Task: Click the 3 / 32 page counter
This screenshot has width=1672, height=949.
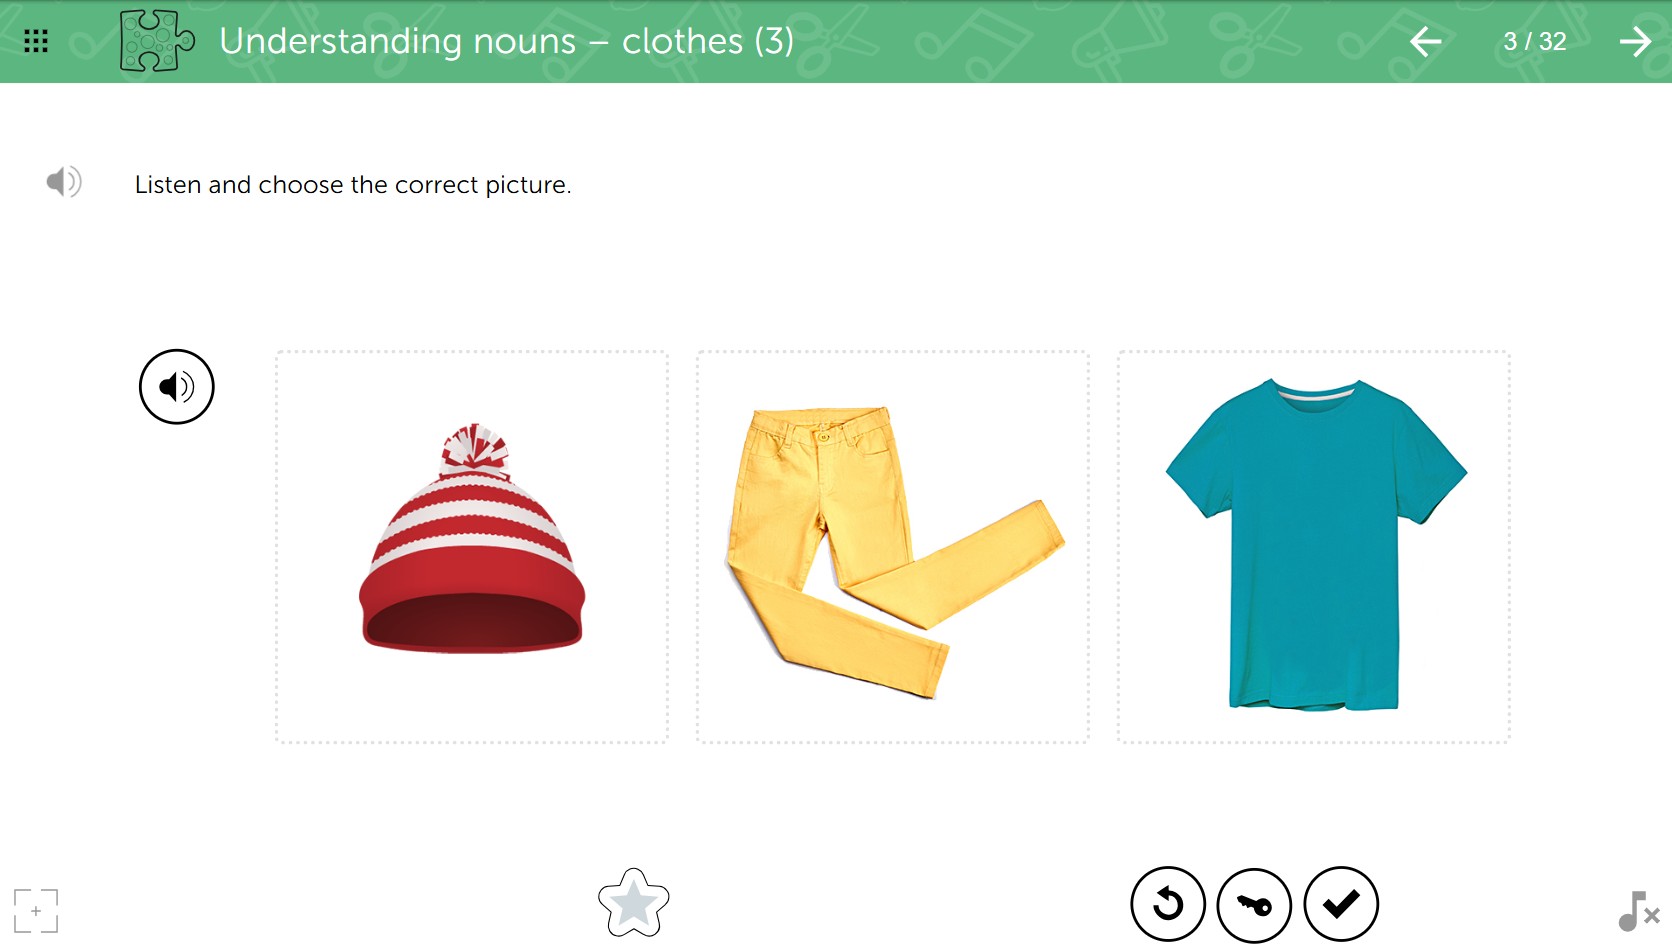Action: (x=1535, y=41)
